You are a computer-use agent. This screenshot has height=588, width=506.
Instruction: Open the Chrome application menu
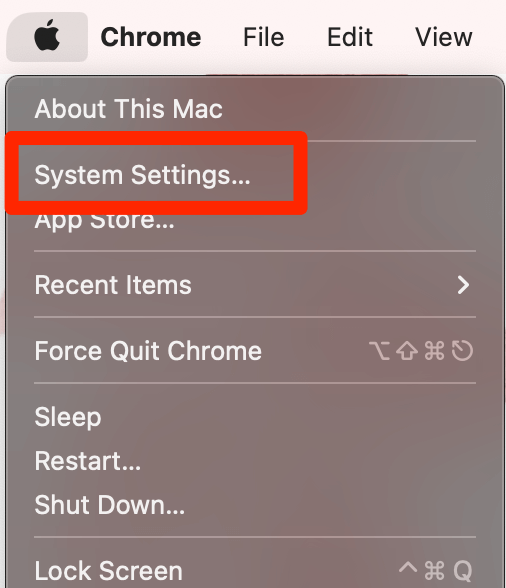pos(151,37)
